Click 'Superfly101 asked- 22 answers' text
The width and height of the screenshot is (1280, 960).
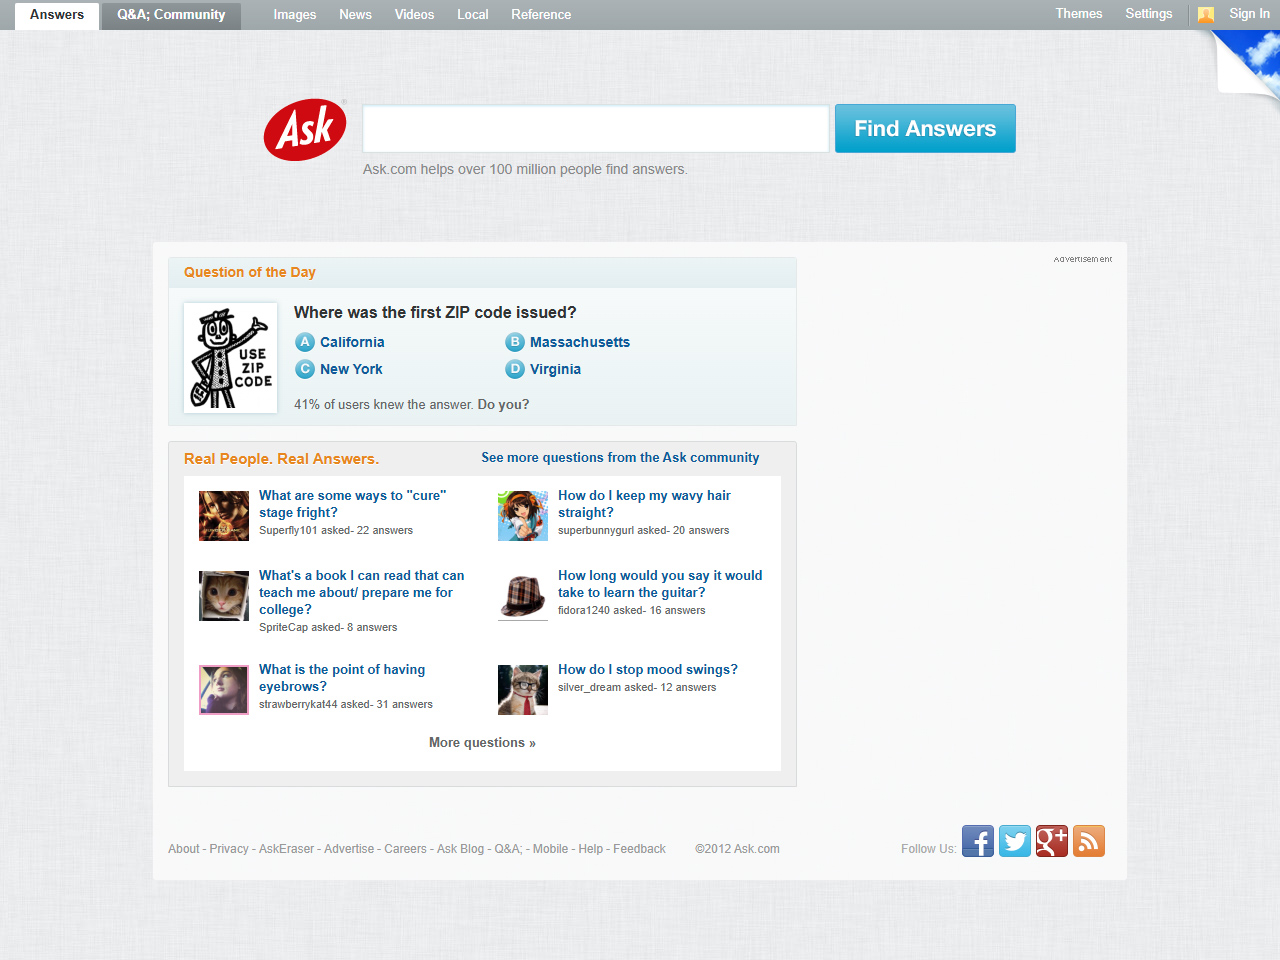pyautogui.click(x=336, y=531)
